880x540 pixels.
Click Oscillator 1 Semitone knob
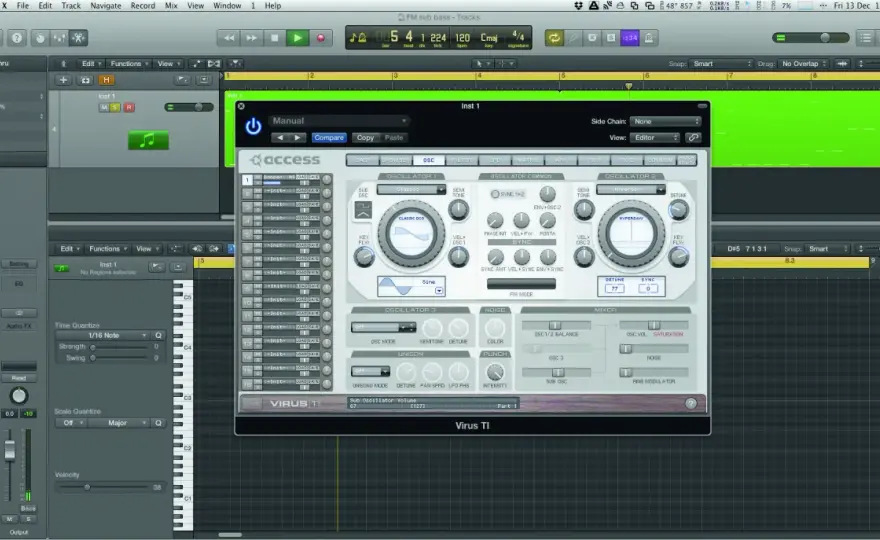tap(459, 210)
